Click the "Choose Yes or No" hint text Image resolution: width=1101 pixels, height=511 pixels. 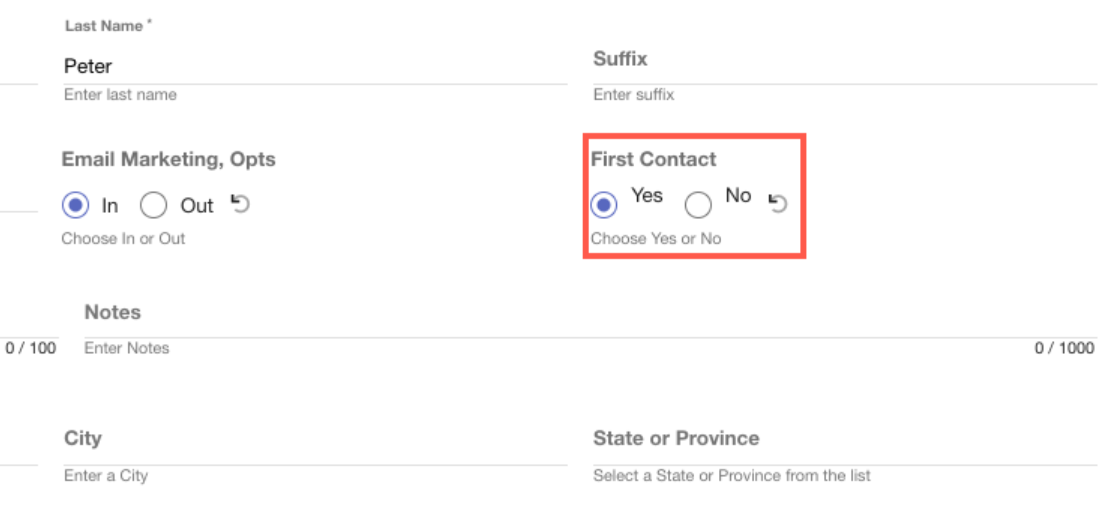tap(656, 239)
